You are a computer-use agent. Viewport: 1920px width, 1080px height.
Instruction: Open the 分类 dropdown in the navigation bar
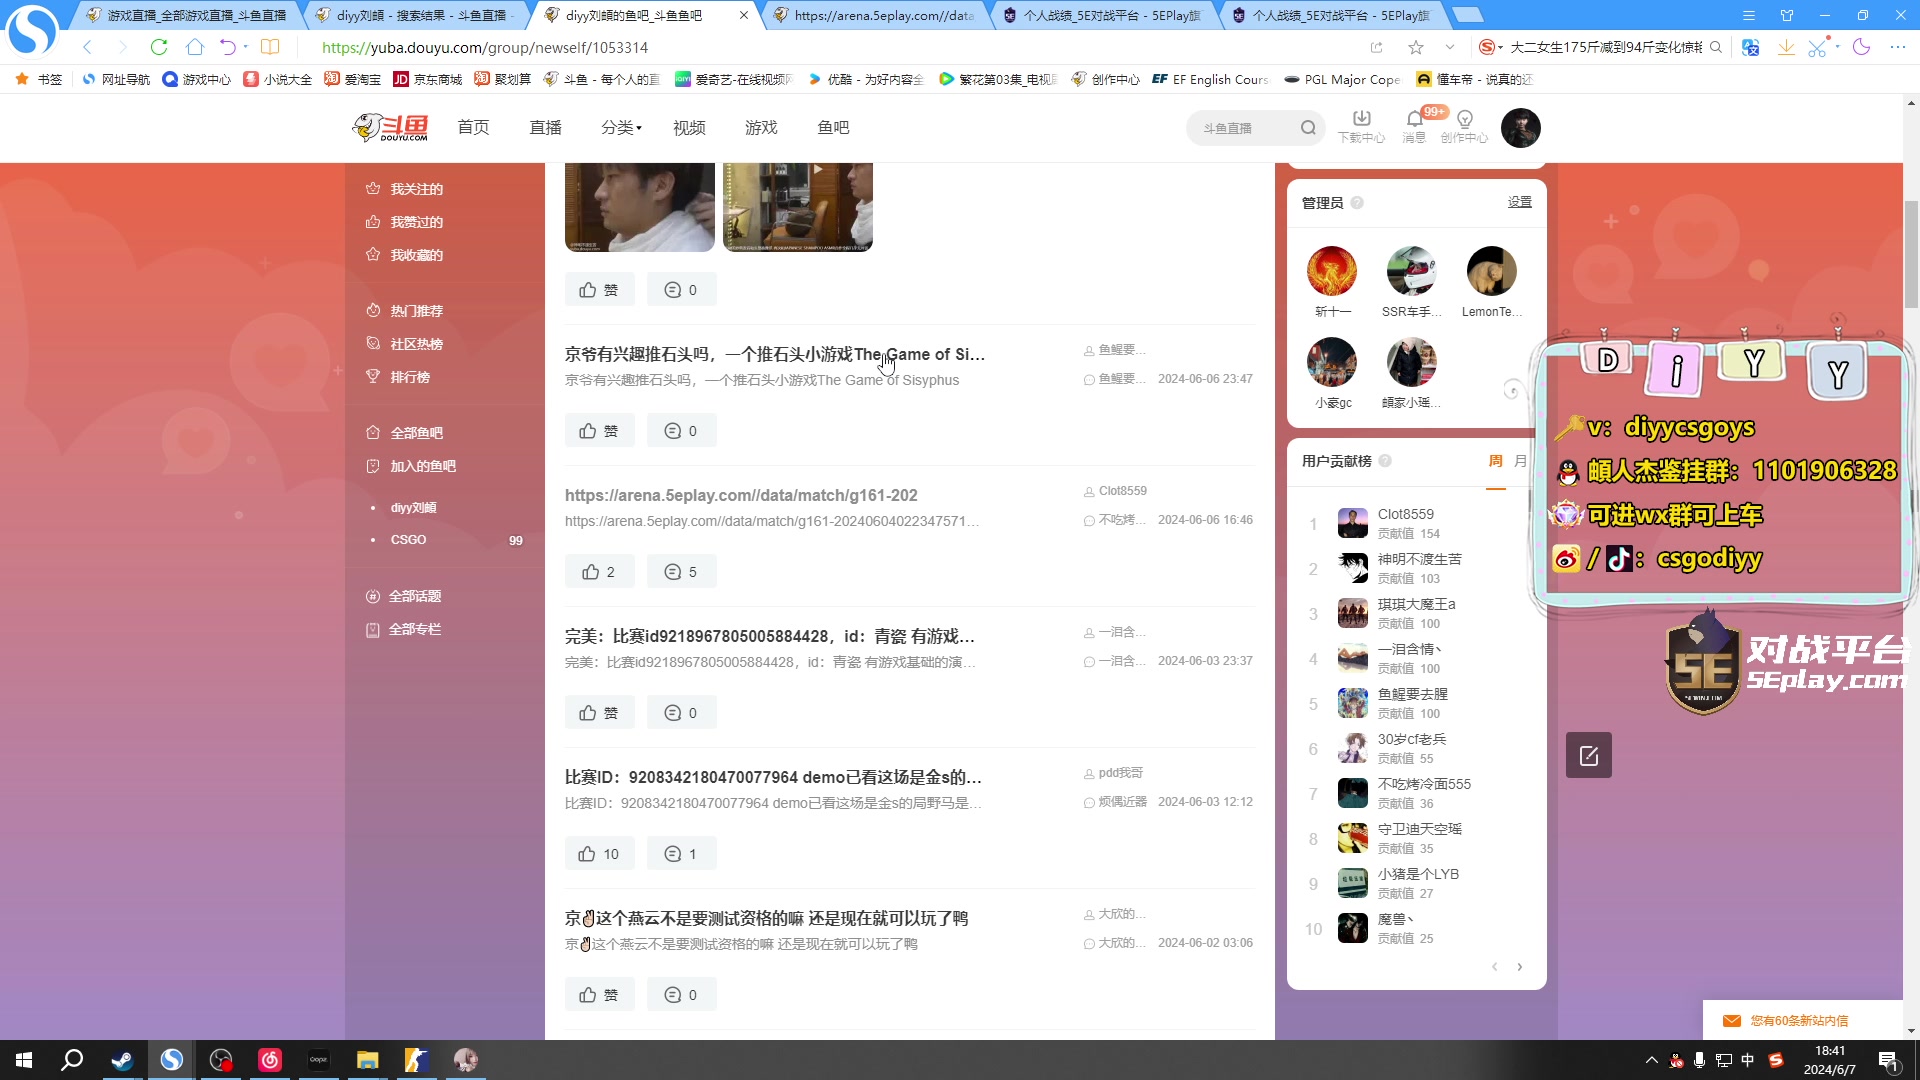tap(620, 127)
